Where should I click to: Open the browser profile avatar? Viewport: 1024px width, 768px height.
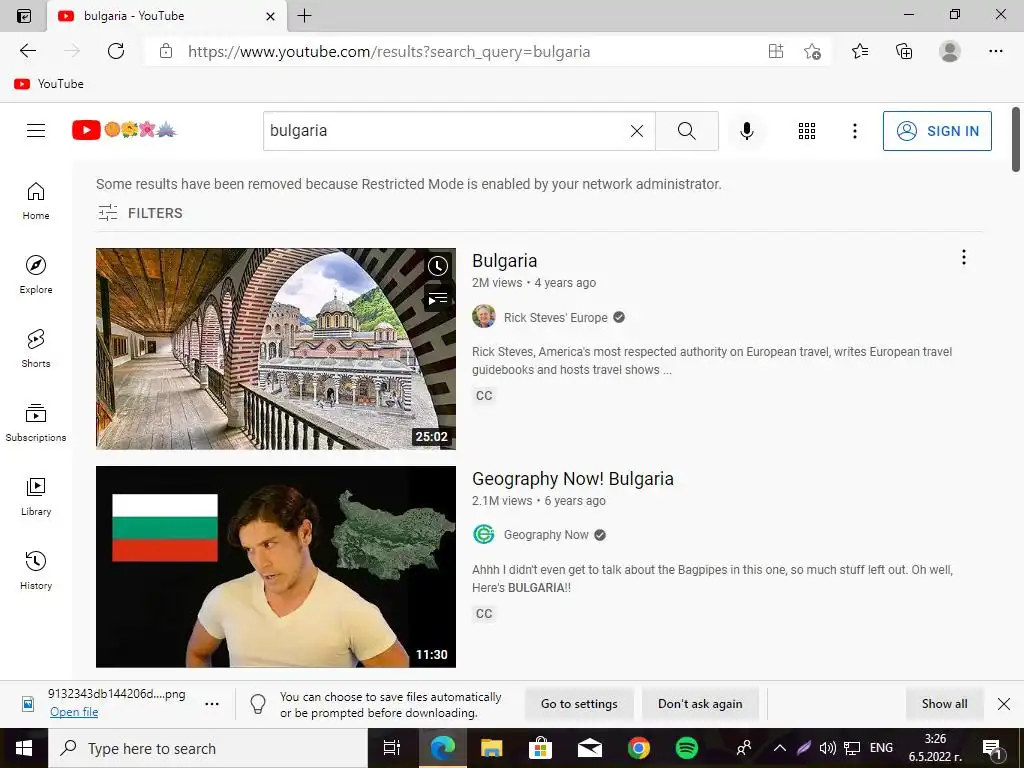[950, 51]
